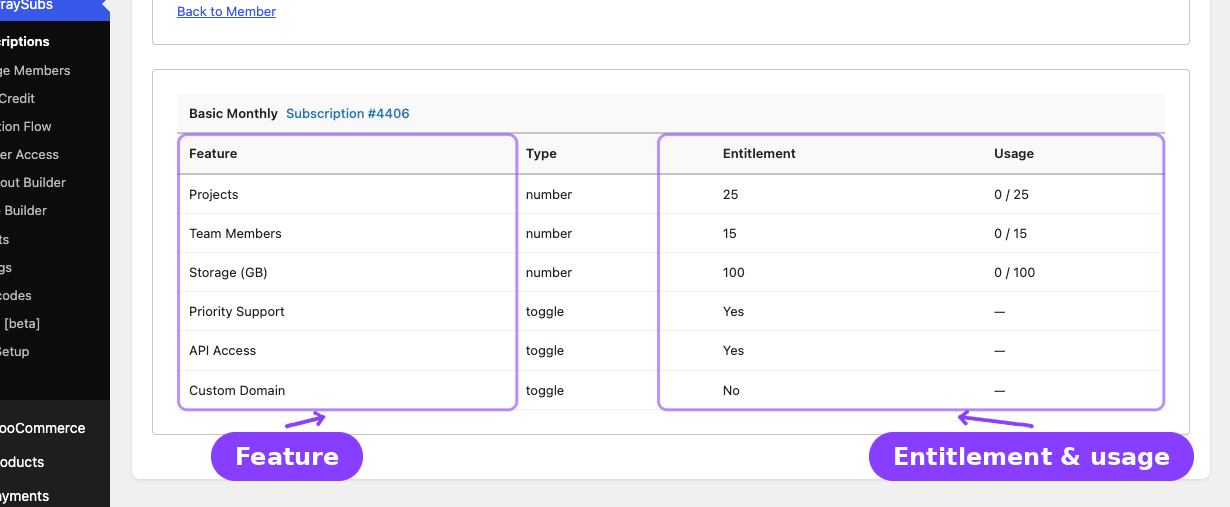1230x507 pixels.
Task: Open the Subscription Flow sidebar item
Action: pyautogui.click(x=26, y=126)
